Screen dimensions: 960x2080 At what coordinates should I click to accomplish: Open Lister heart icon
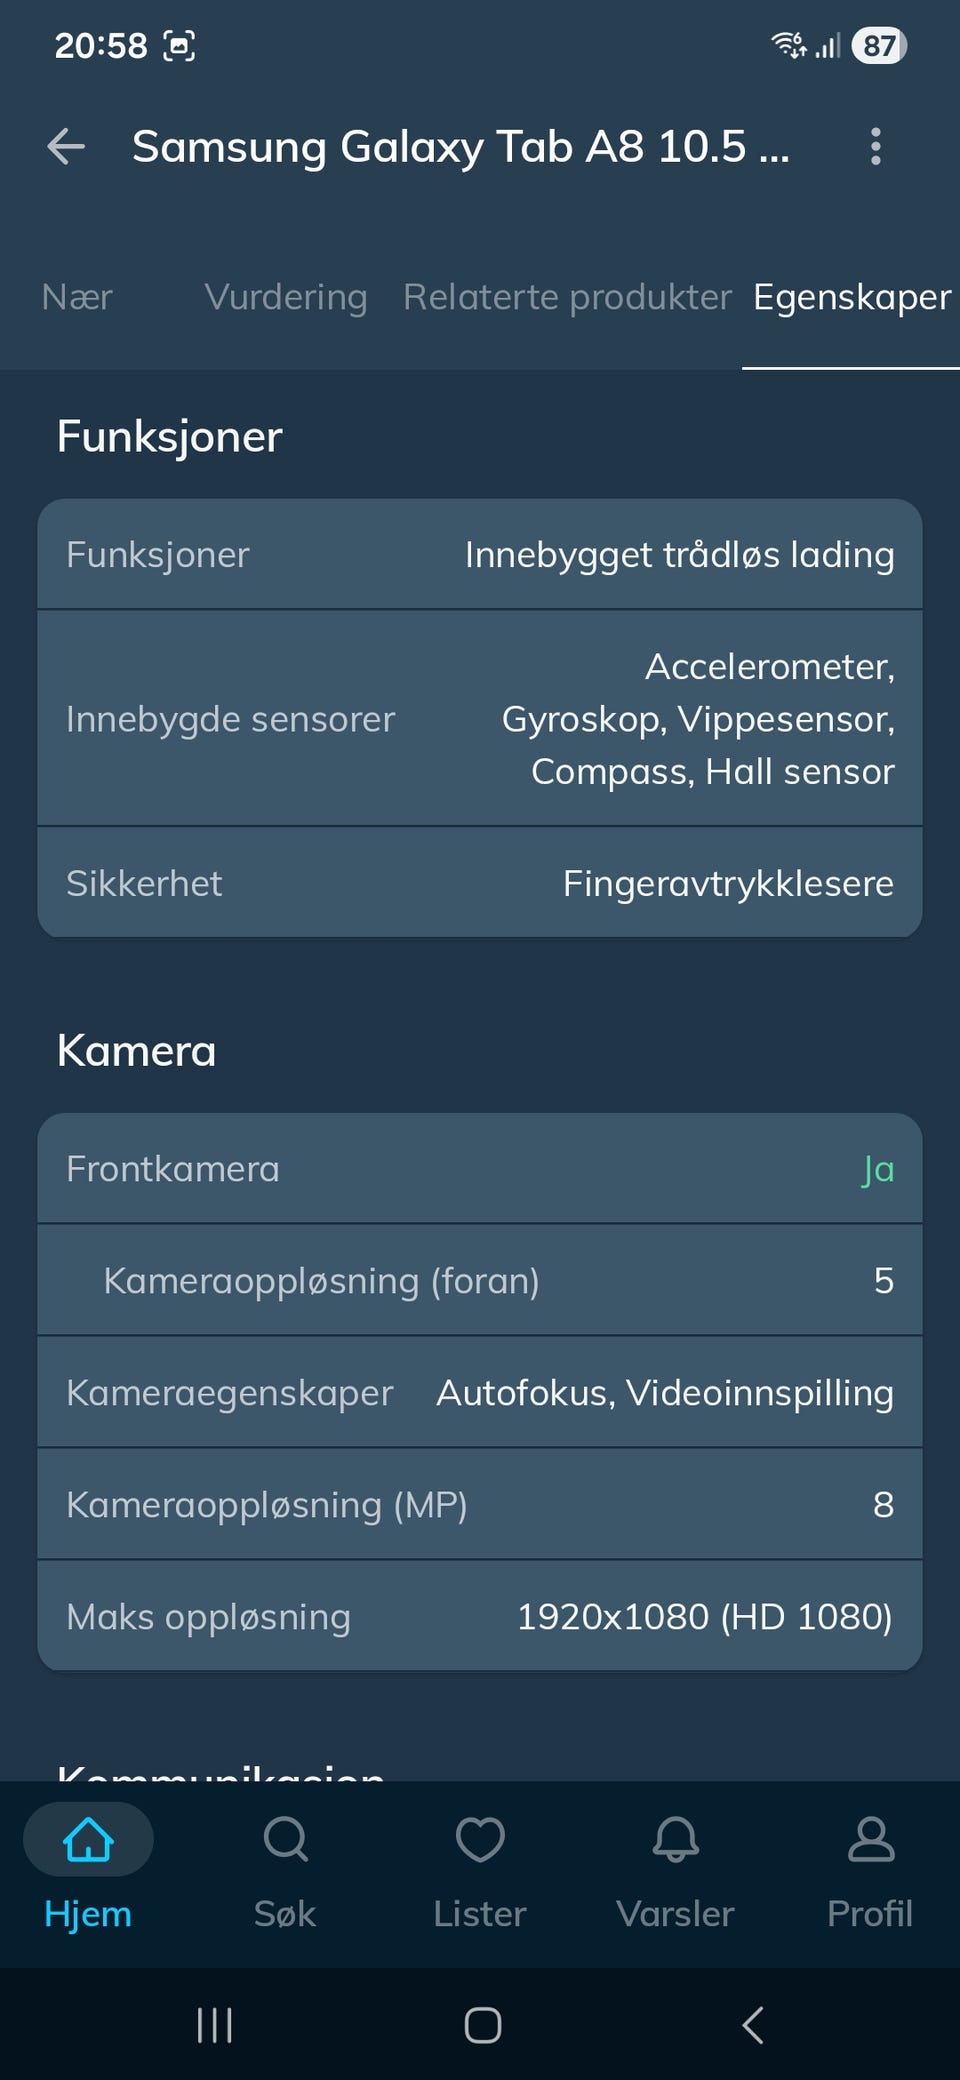click(480, 1840)
